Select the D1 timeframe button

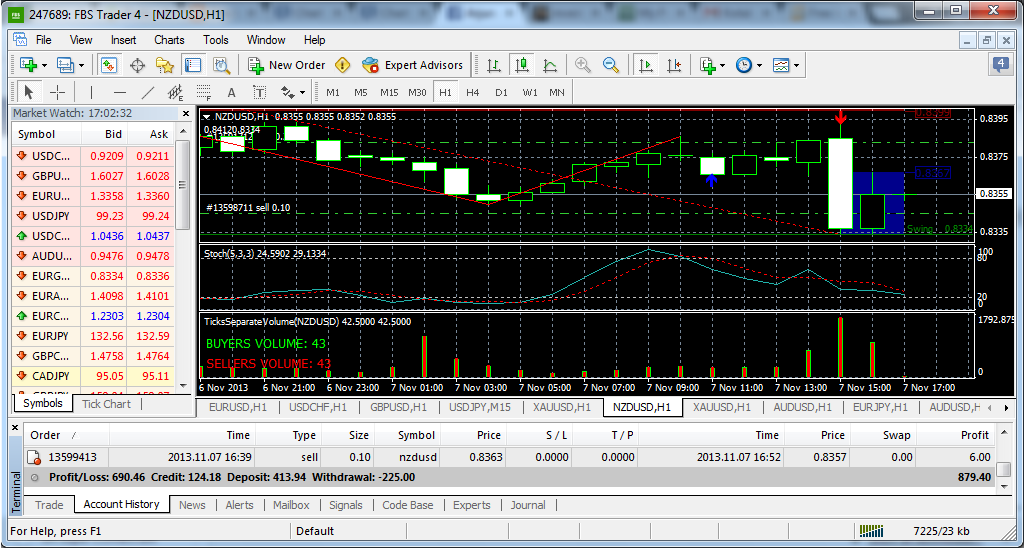[x=501, y=92]
